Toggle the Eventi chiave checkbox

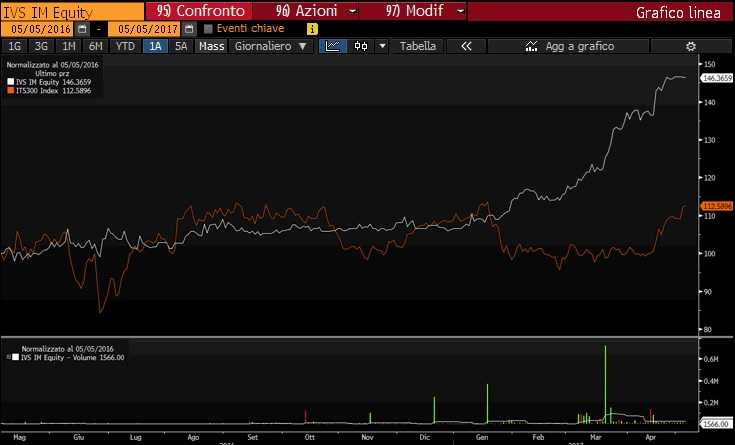209,29
